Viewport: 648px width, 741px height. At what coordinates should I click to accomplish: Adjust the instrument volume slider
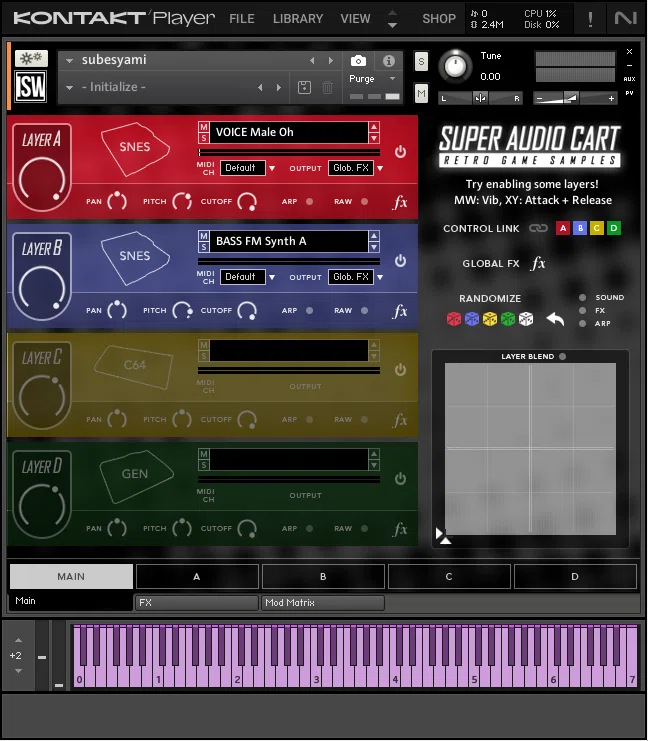click(575, 98)
